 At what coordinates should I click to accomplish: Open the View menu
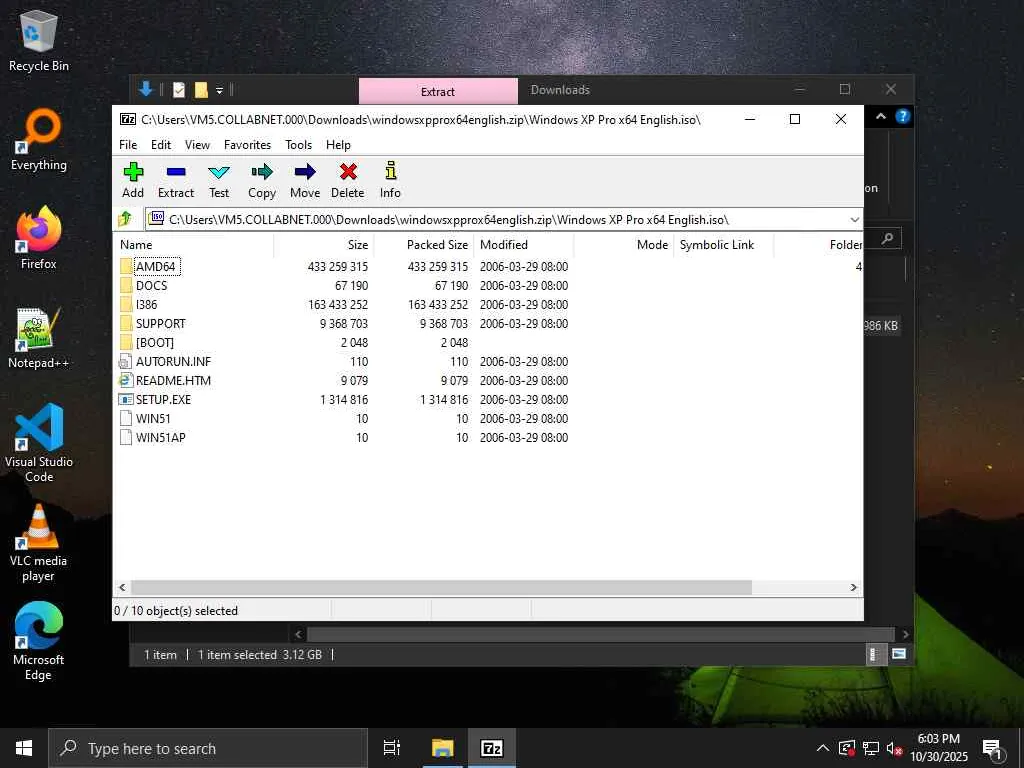coord(197,144)
